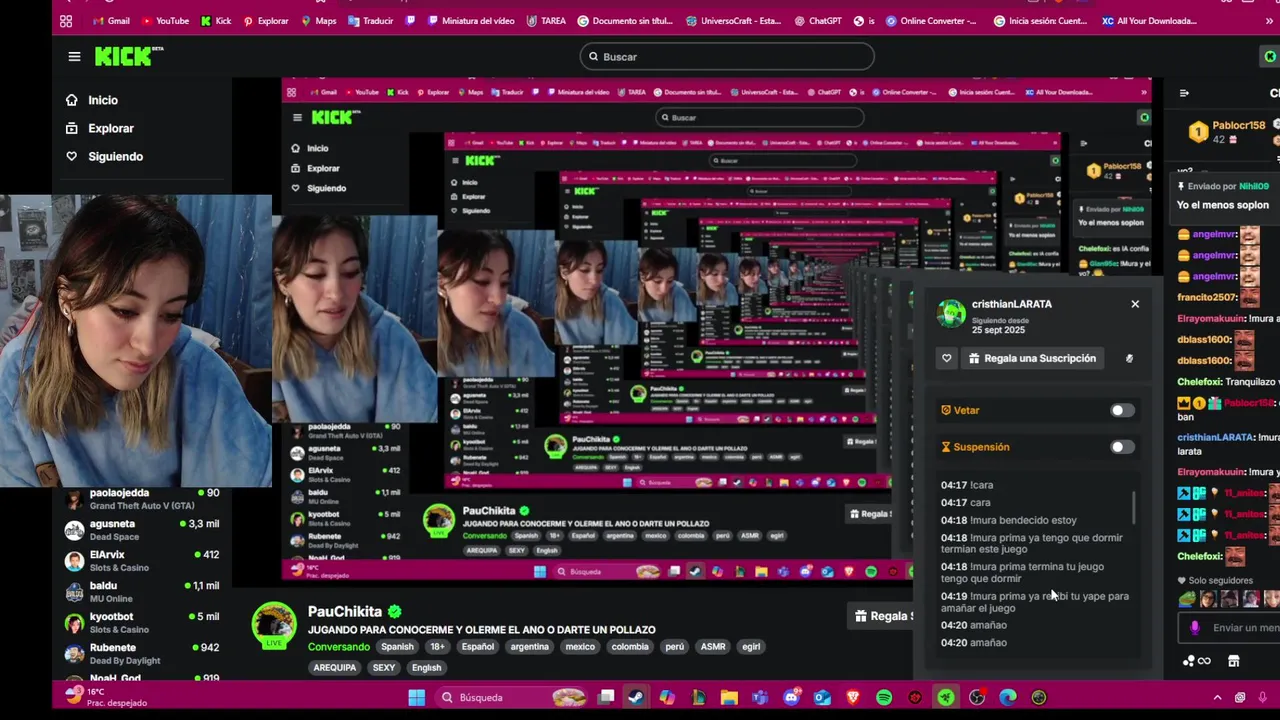Click the mute icon beside Regala una Suscripción
The width and height of the screenshot is (1280, 720).
[x=1129, y=358]
